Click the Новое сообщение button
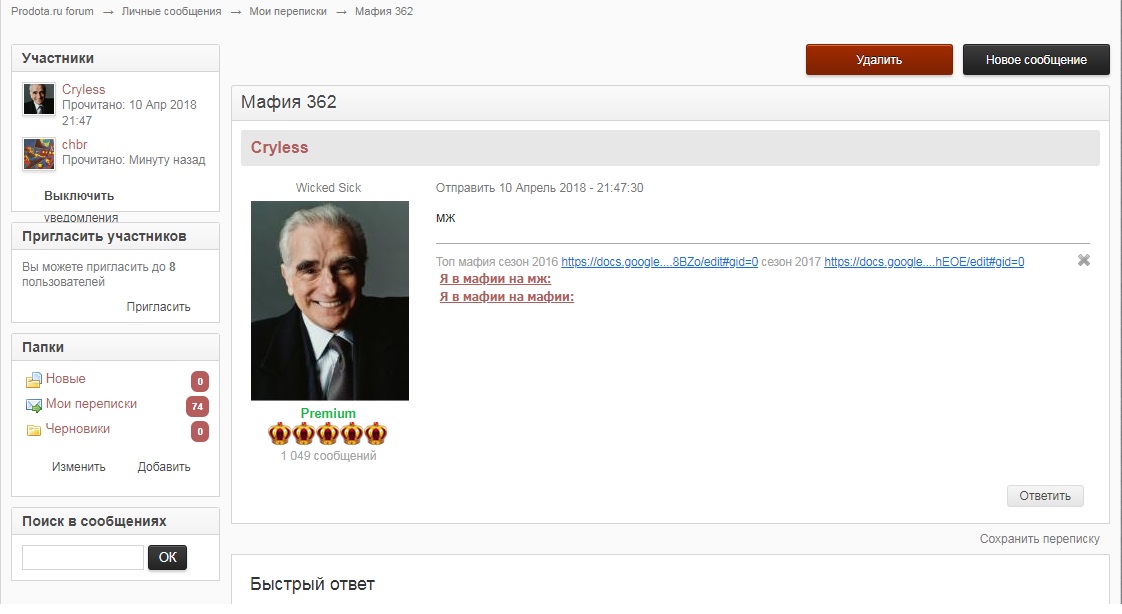The image size is (1122, 614). coord(1036,60)
